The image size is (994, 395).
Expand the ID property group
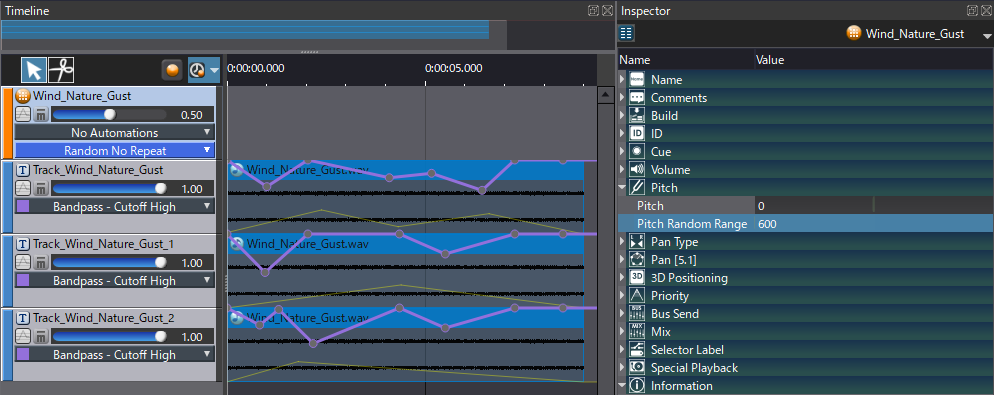point(622,134)
